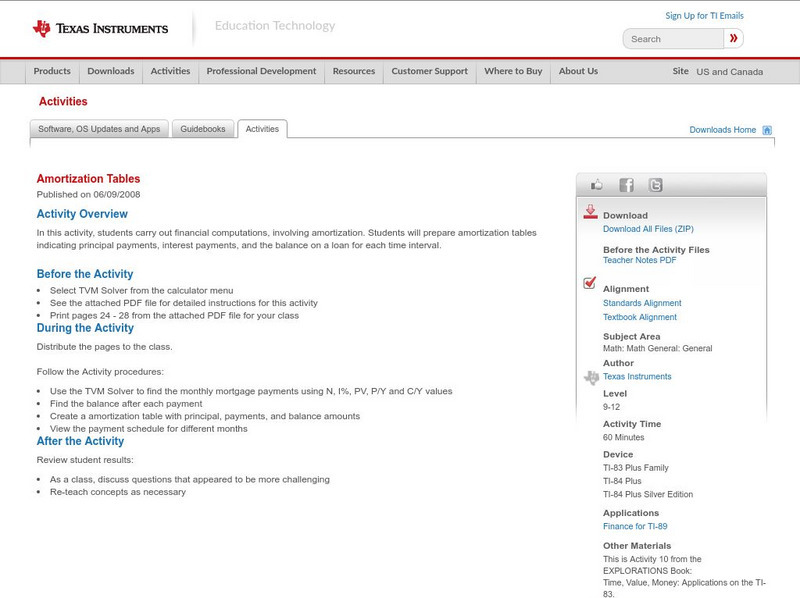Click the After the Activity heading
800x598 pixels.
click(x=80, y=441)
